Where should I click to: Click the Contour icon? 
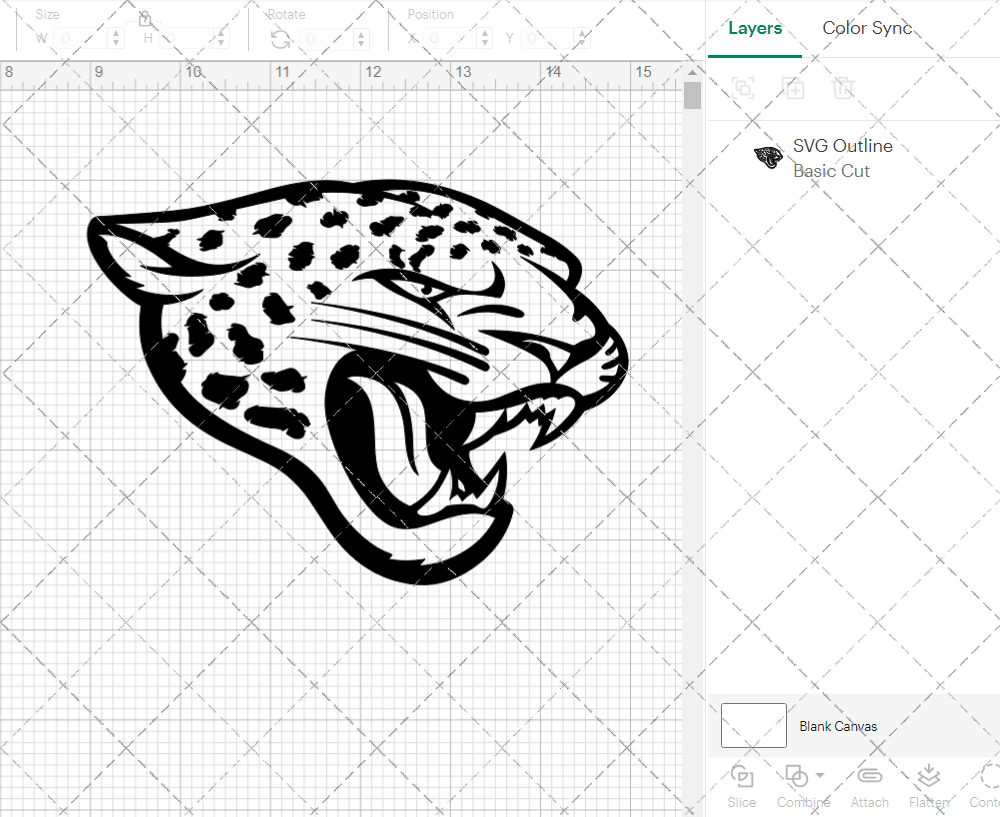tap(988, 776)
